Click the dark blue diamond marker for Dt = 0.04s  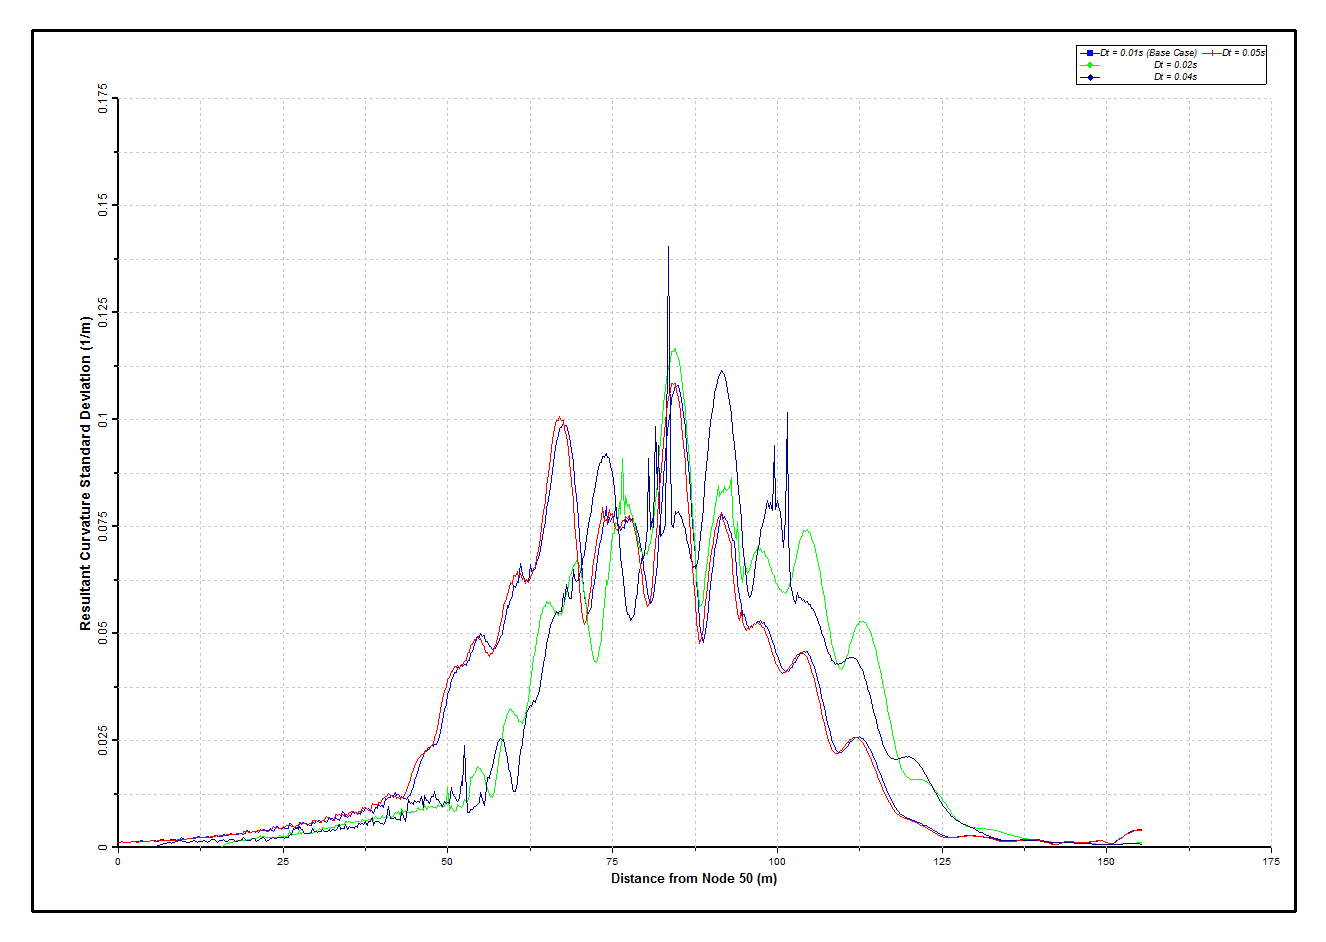tap(1090, 77)
